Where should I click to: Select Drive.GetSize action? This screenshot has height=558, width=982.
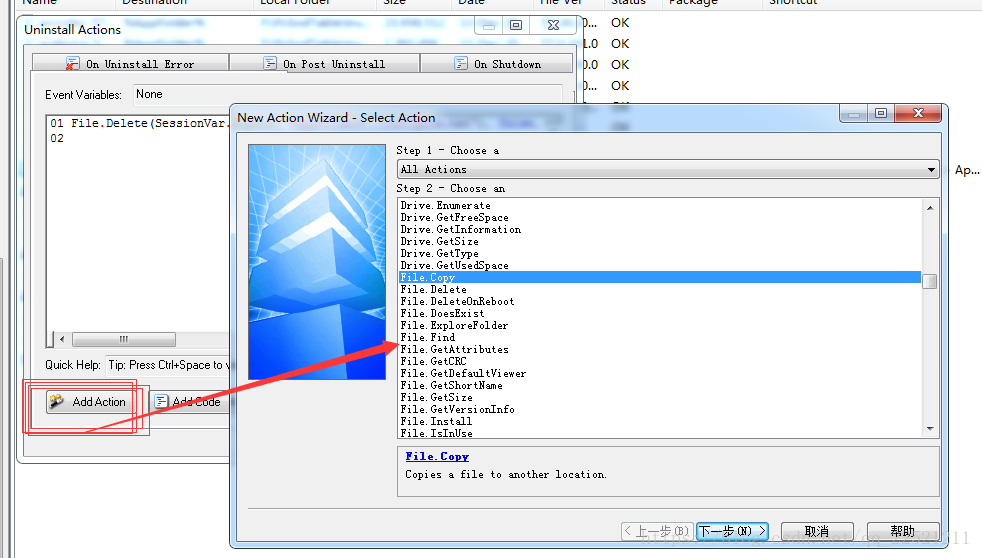point(439,241)
